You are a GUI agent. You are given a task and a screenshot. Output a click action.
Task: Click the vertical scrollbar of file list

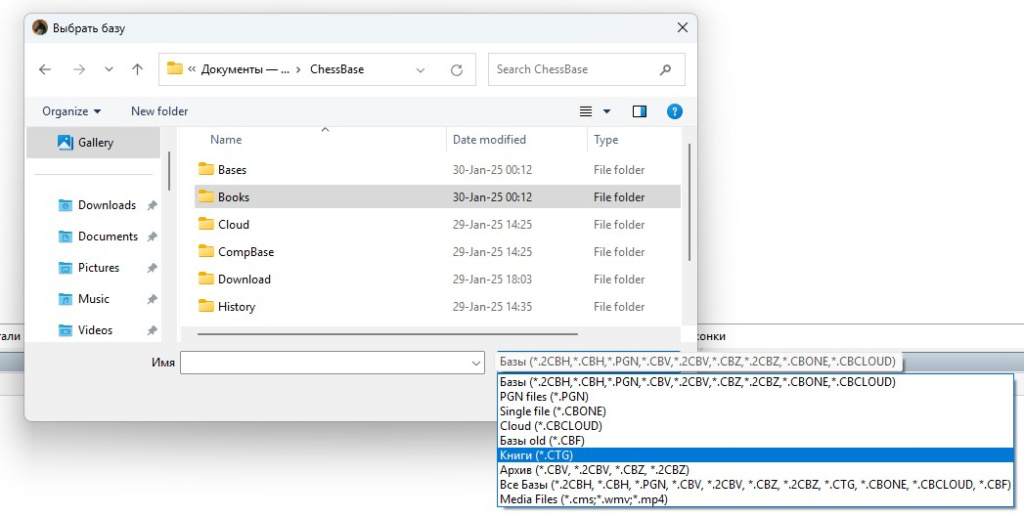(x=688, y=203)
